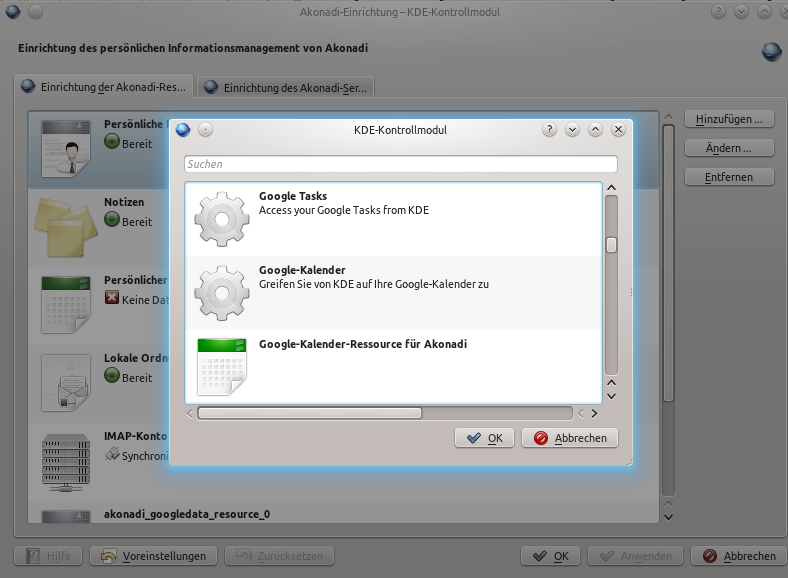Close the KDE-Kontrollmodul dialog
Screen dimensions: 788x578
click(619, 130)
